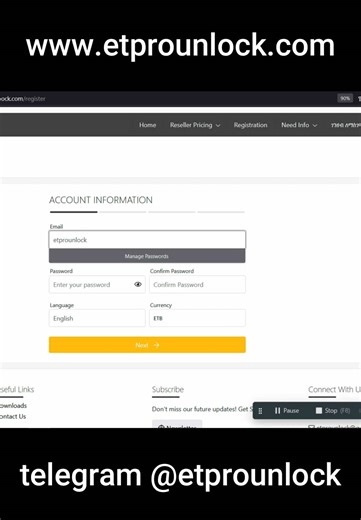Expand the Reseller Pricing dropdown
361x520 pixels.
[x=195, y=125]
